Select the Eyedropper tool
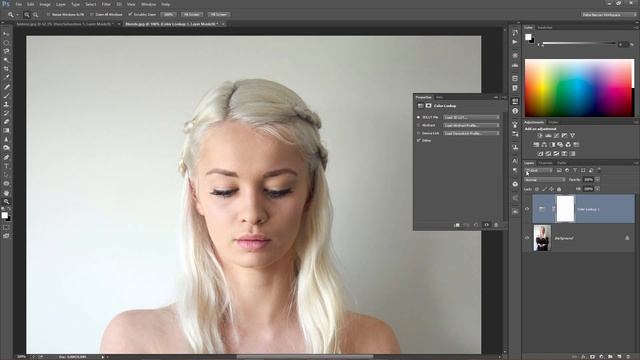This screenshot has height=360, width=640. [6, 78]
